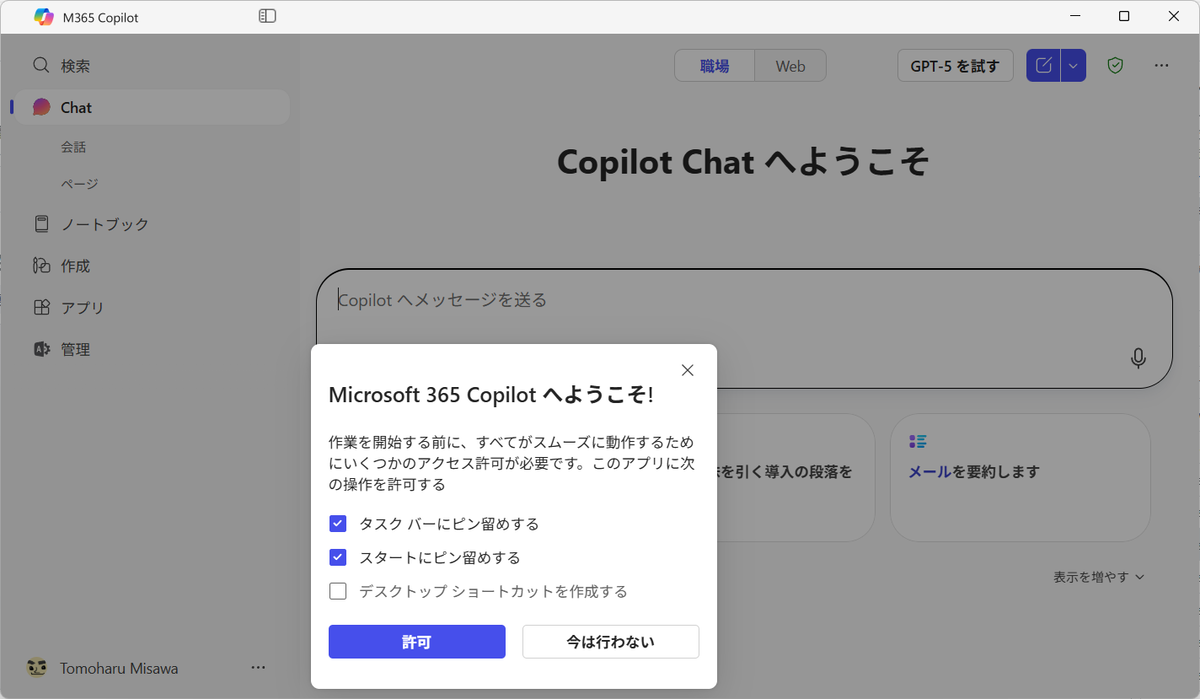Click the Copilot へメッセージを送る input field

coord(744,328)
